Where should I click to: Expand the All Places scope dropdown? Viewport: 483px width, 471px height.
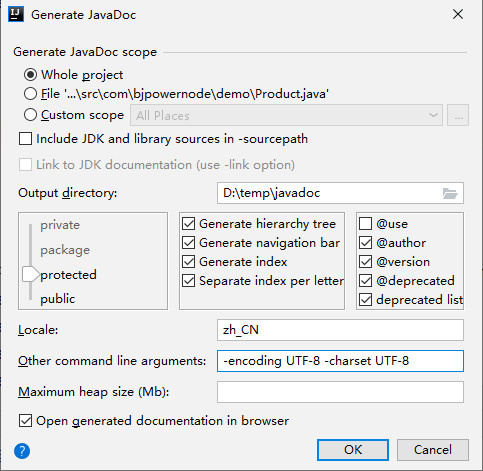pyautogui.click(x=286, y=115)
